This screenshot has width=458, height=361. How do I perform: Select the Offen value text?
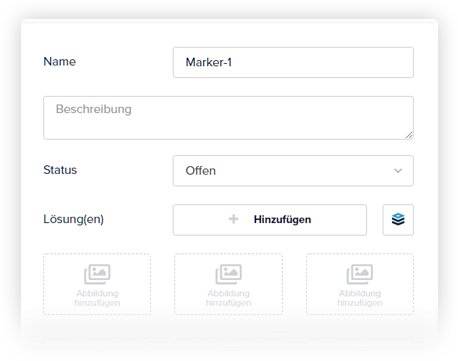[x=201, y=171]
